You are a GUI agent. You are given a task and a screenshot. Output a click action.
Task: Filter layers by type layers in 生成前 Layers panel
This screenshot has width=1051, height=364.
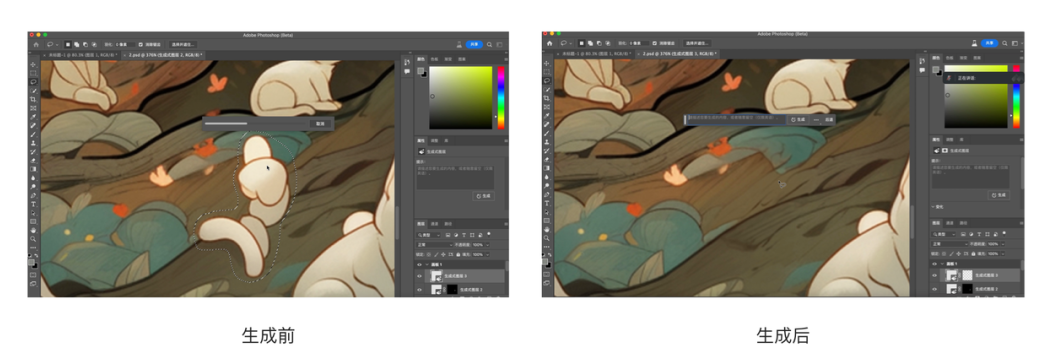pyautogui.click(x=464, y=235)
